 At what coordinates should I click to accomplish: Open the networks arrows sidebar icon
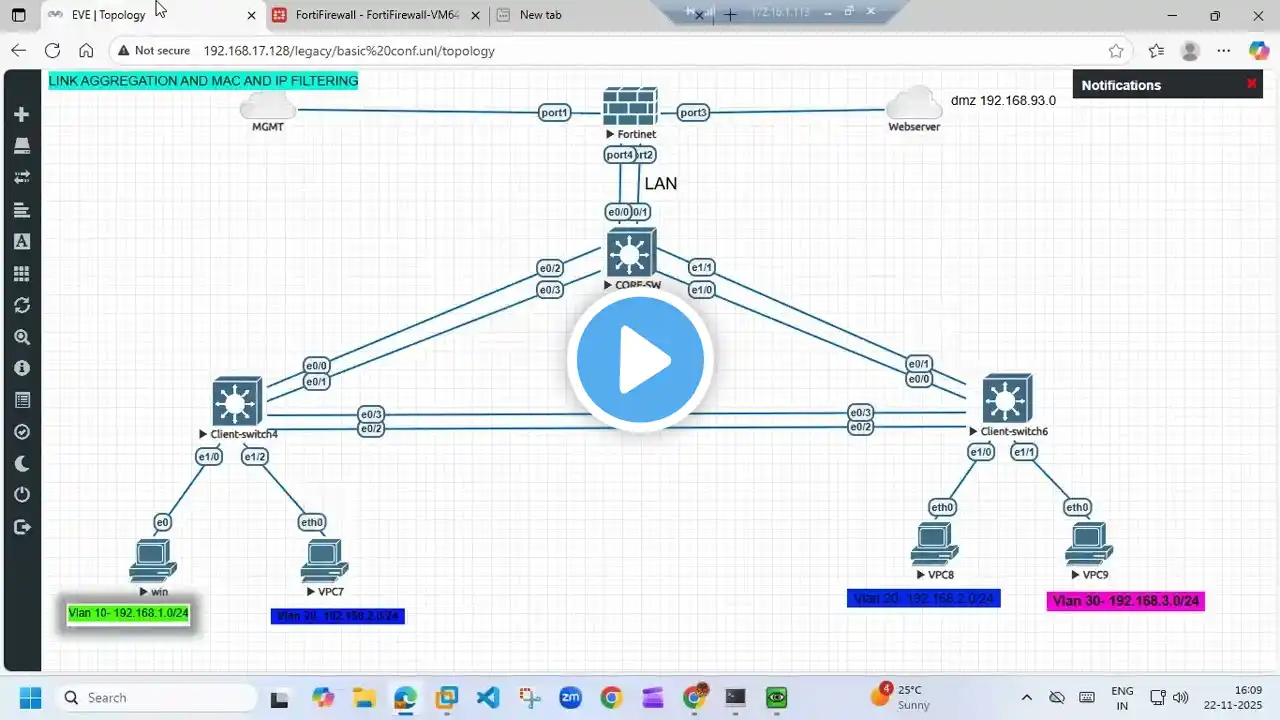21,178
